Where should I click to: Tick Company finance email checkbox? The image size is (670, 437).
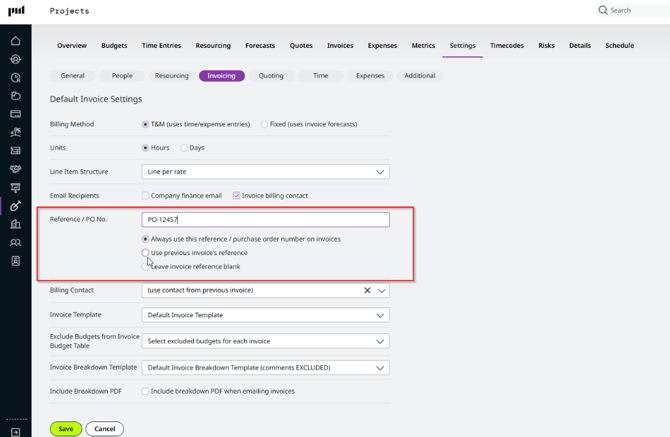(x=145, y=196)
